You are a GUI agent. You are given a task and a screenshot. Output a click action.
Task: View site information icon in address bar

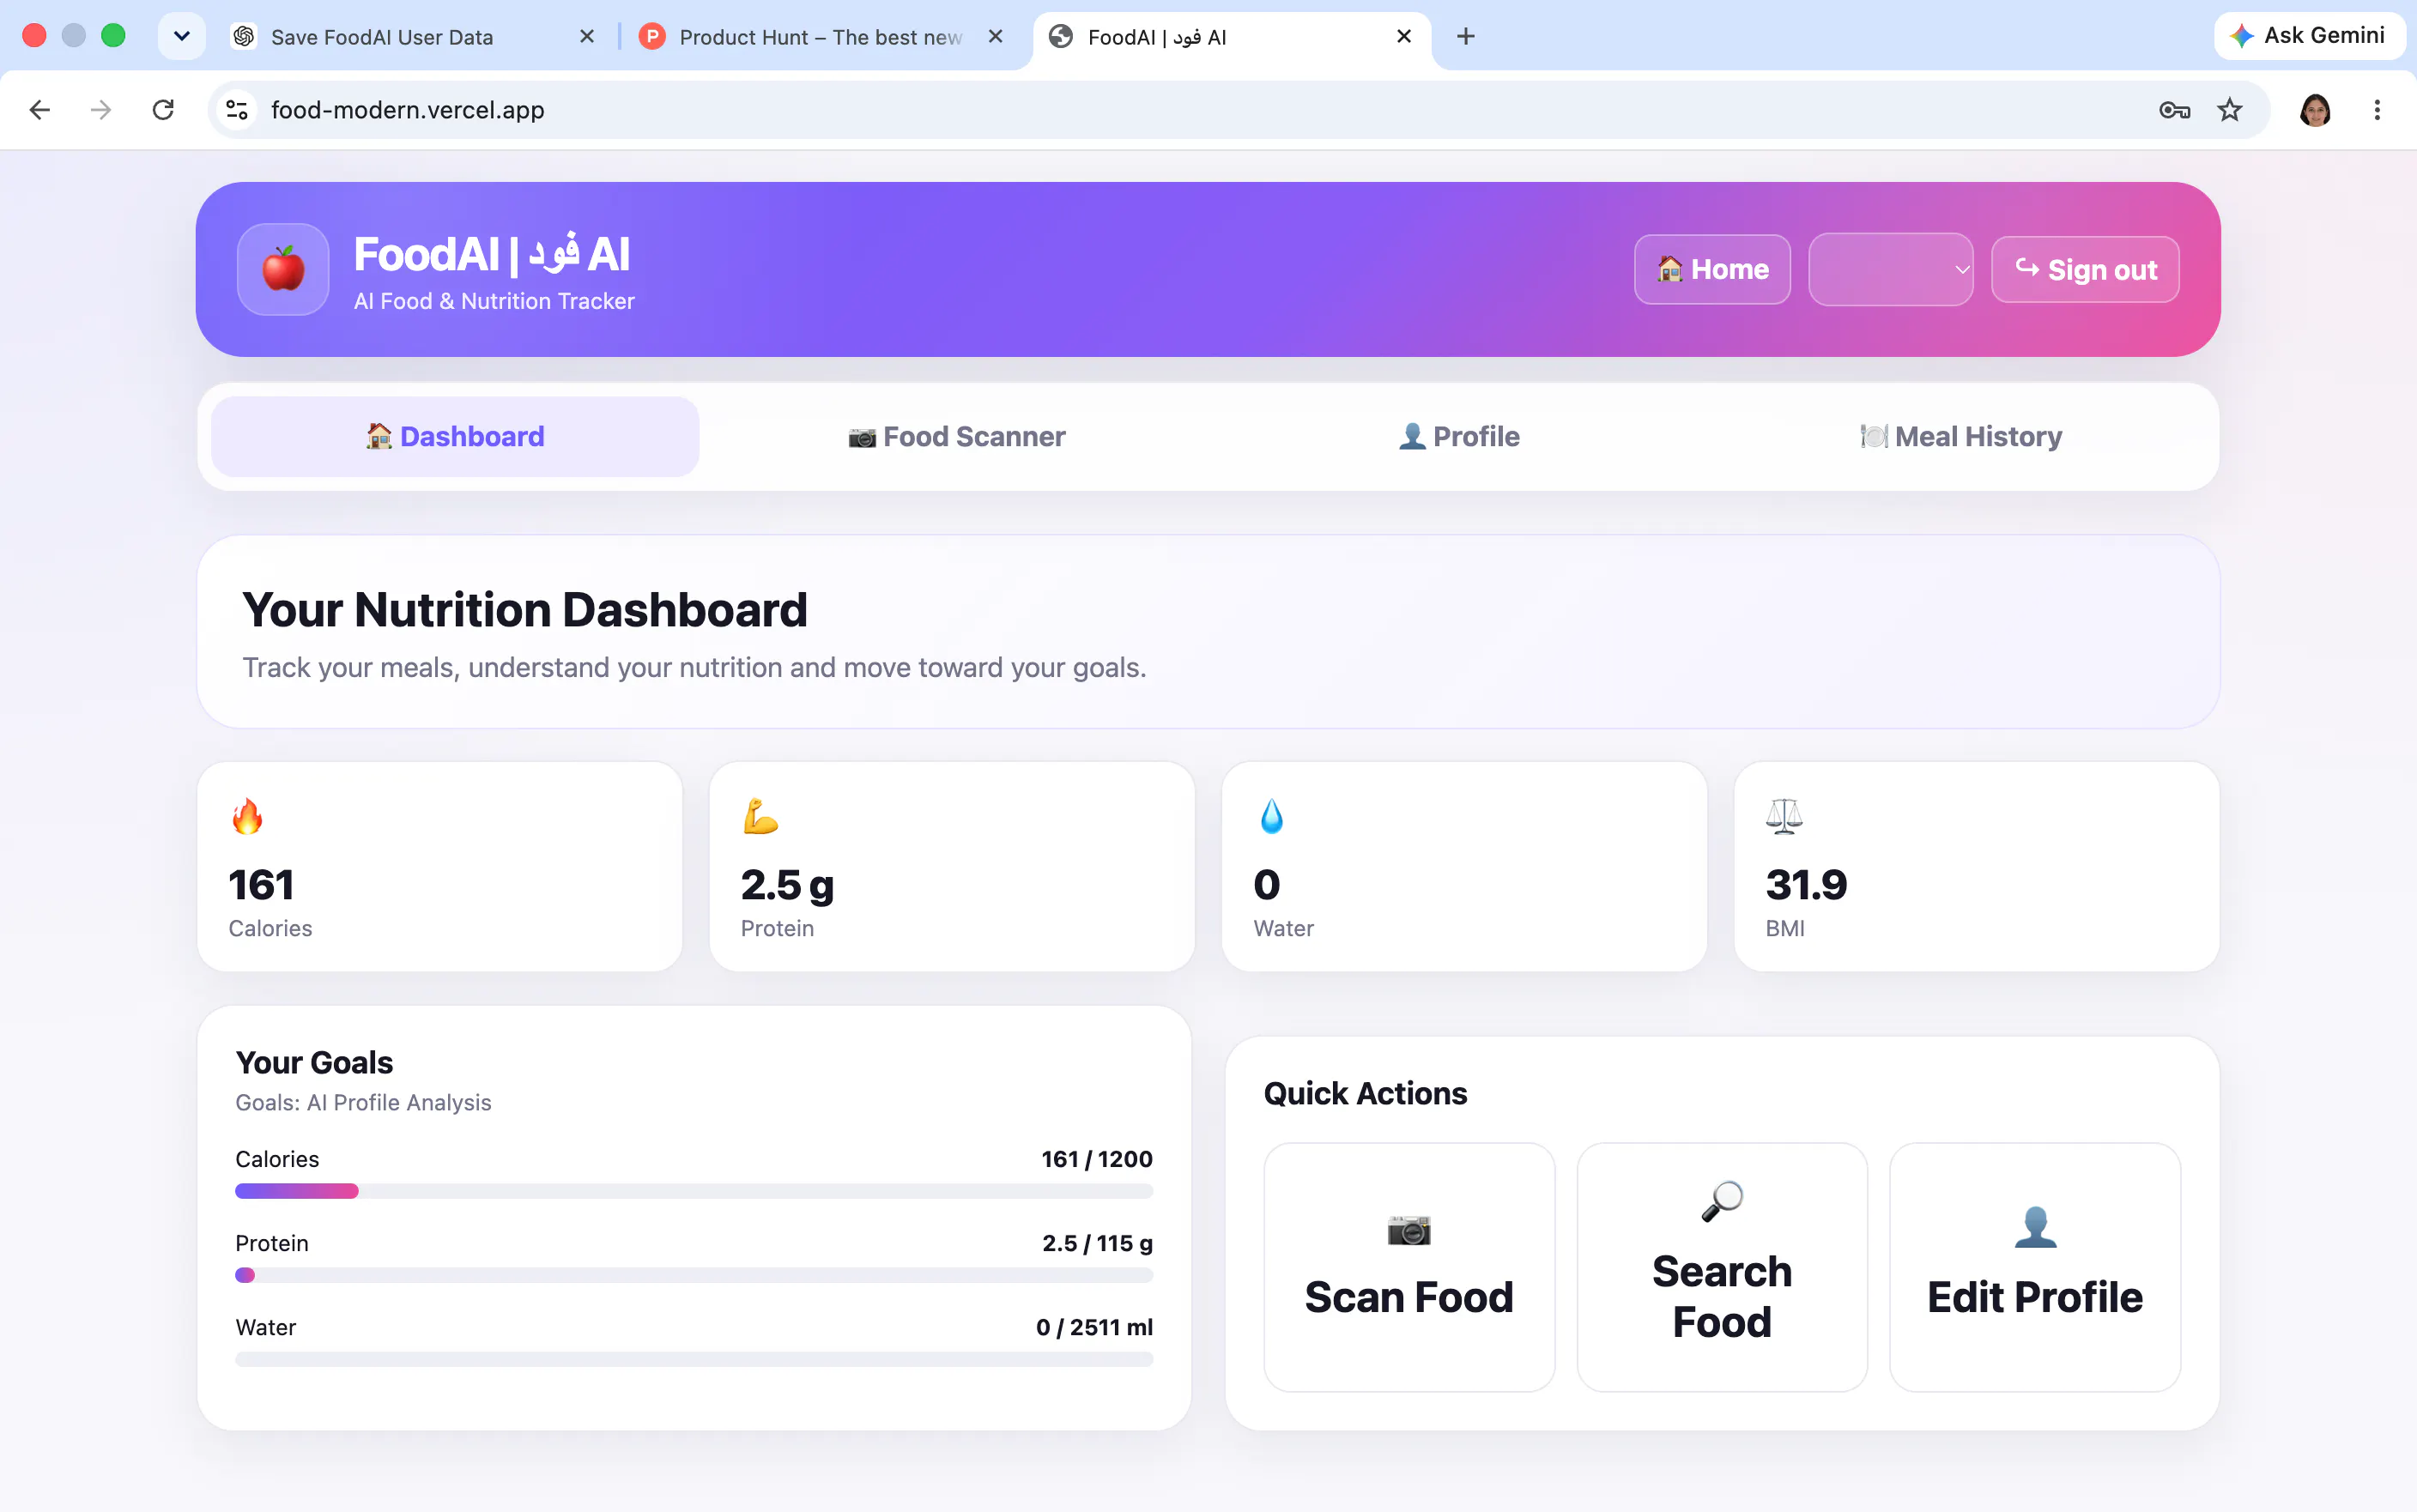[237, 110]
